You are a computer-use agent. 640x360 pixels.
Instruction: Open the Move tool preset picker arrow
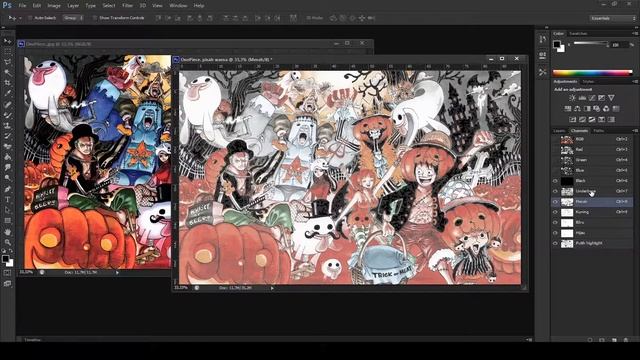20,18
